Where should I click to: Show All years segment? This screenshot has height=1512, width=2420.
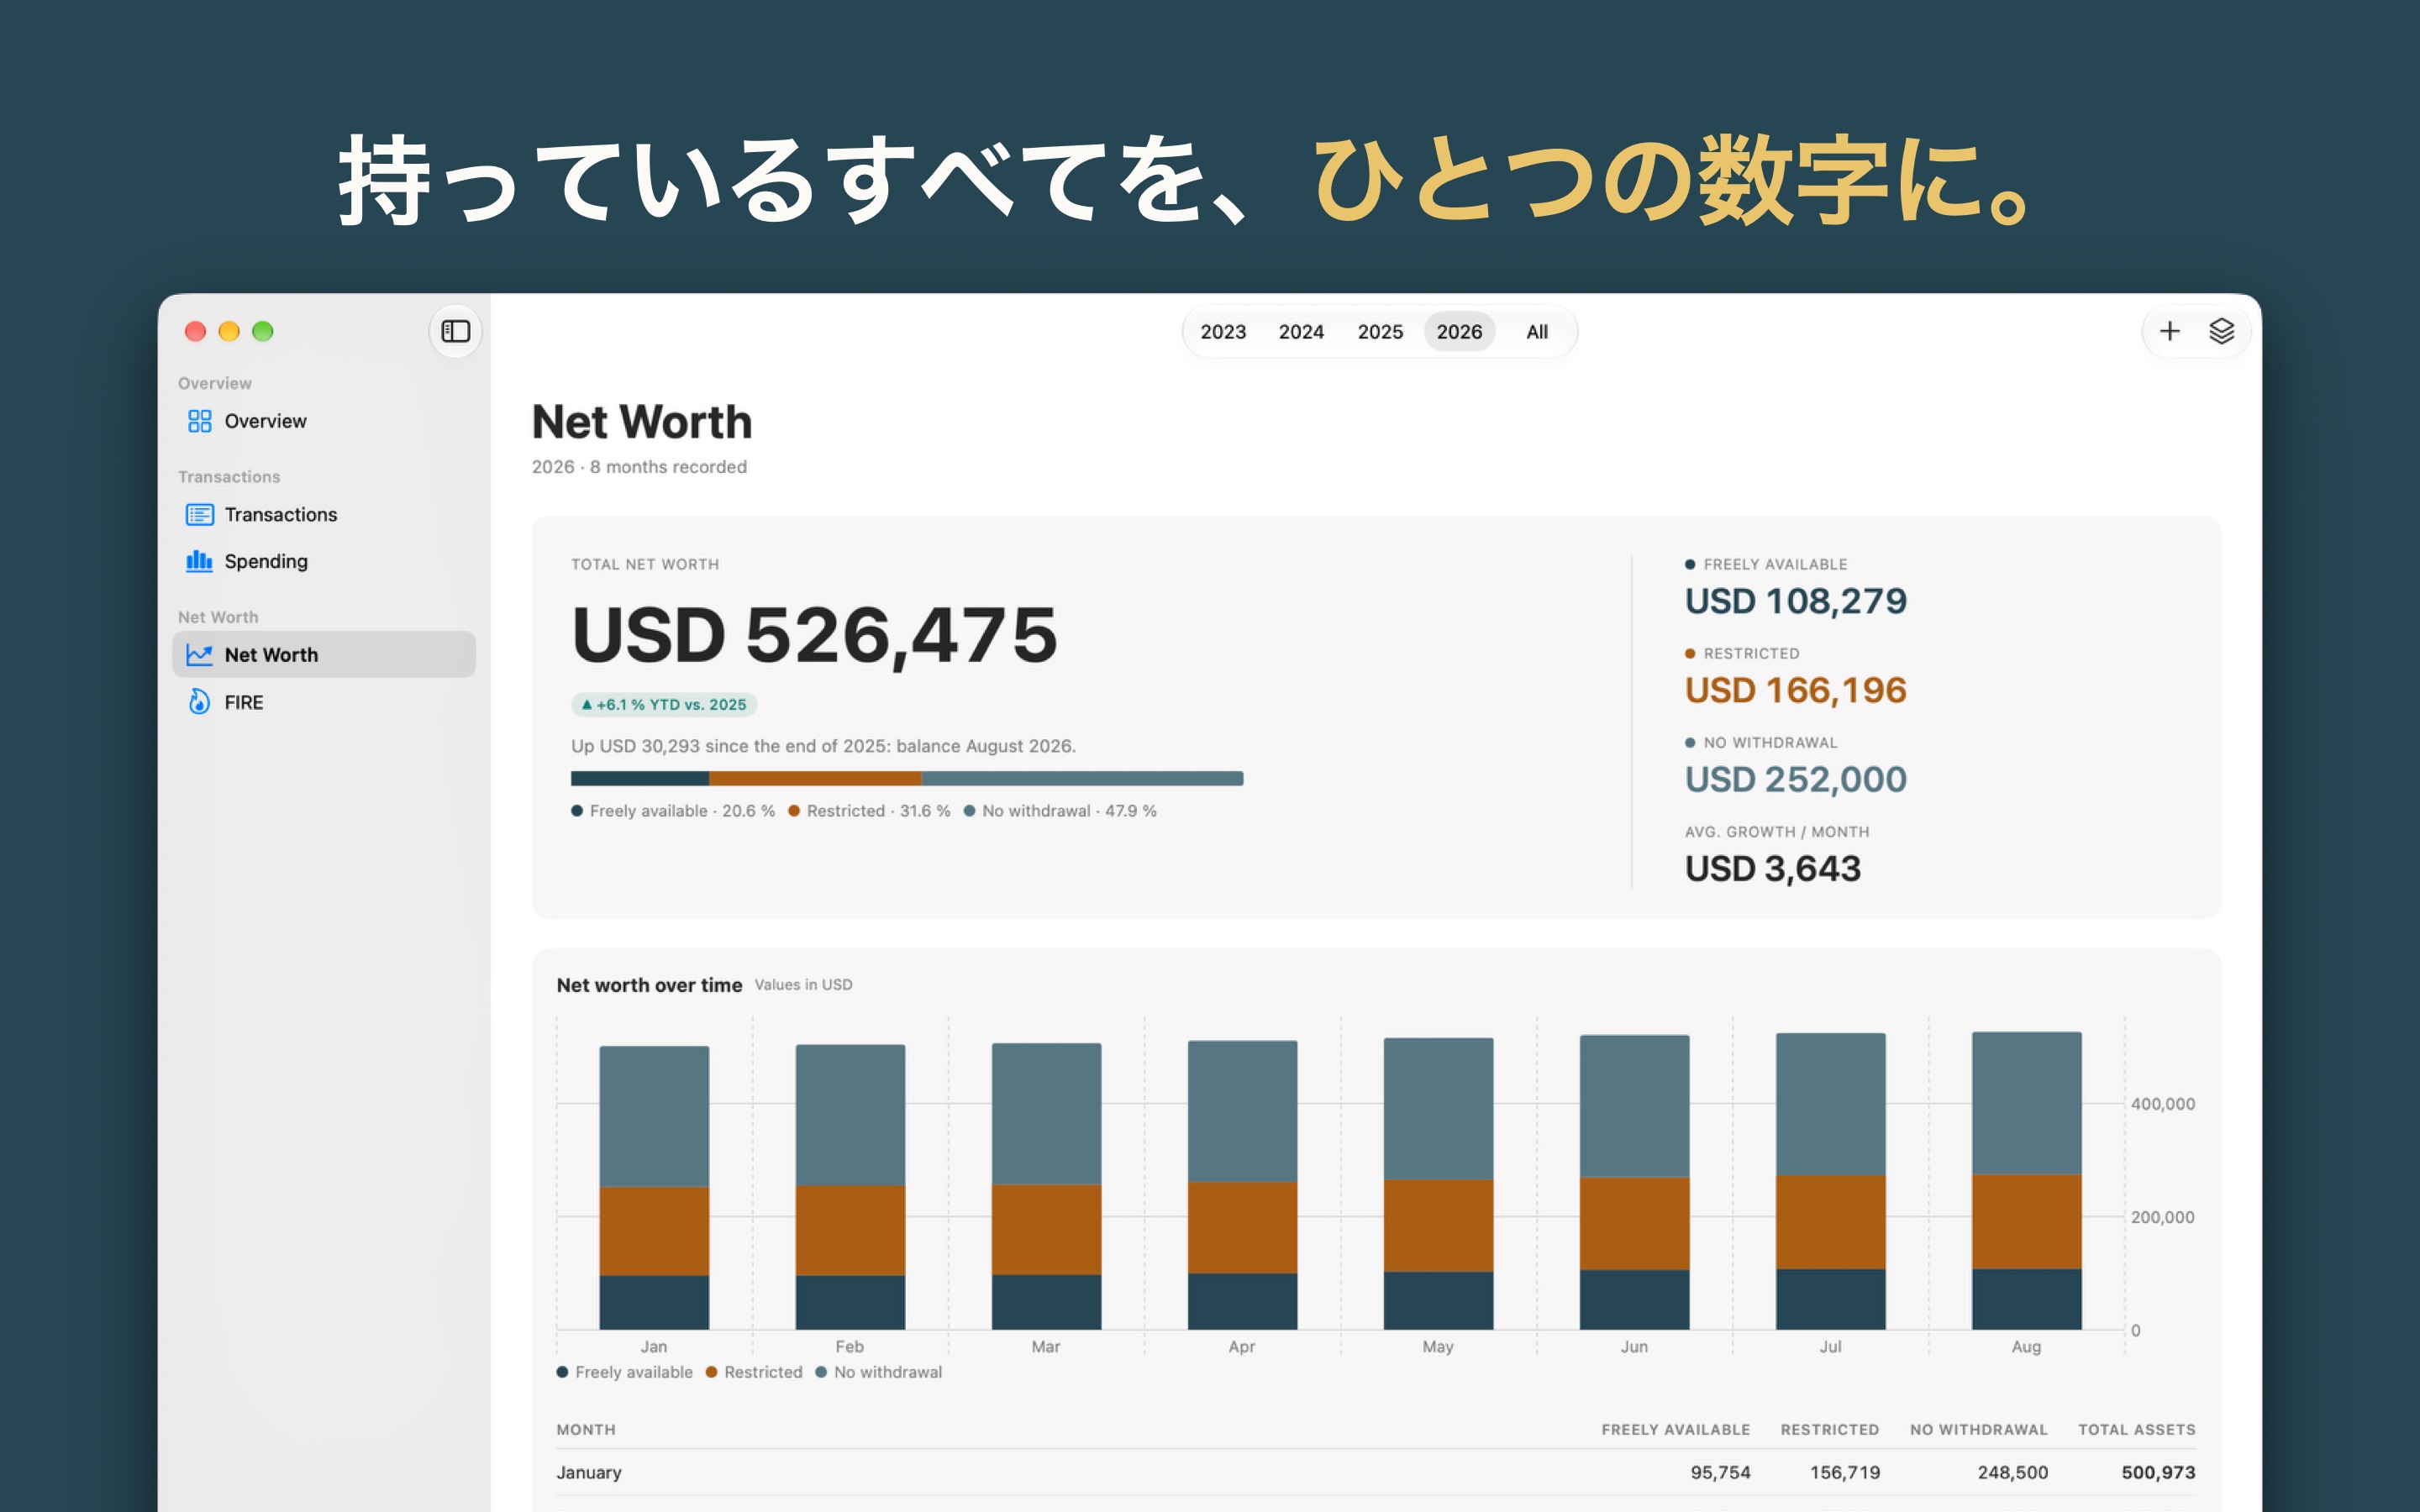1537,332
